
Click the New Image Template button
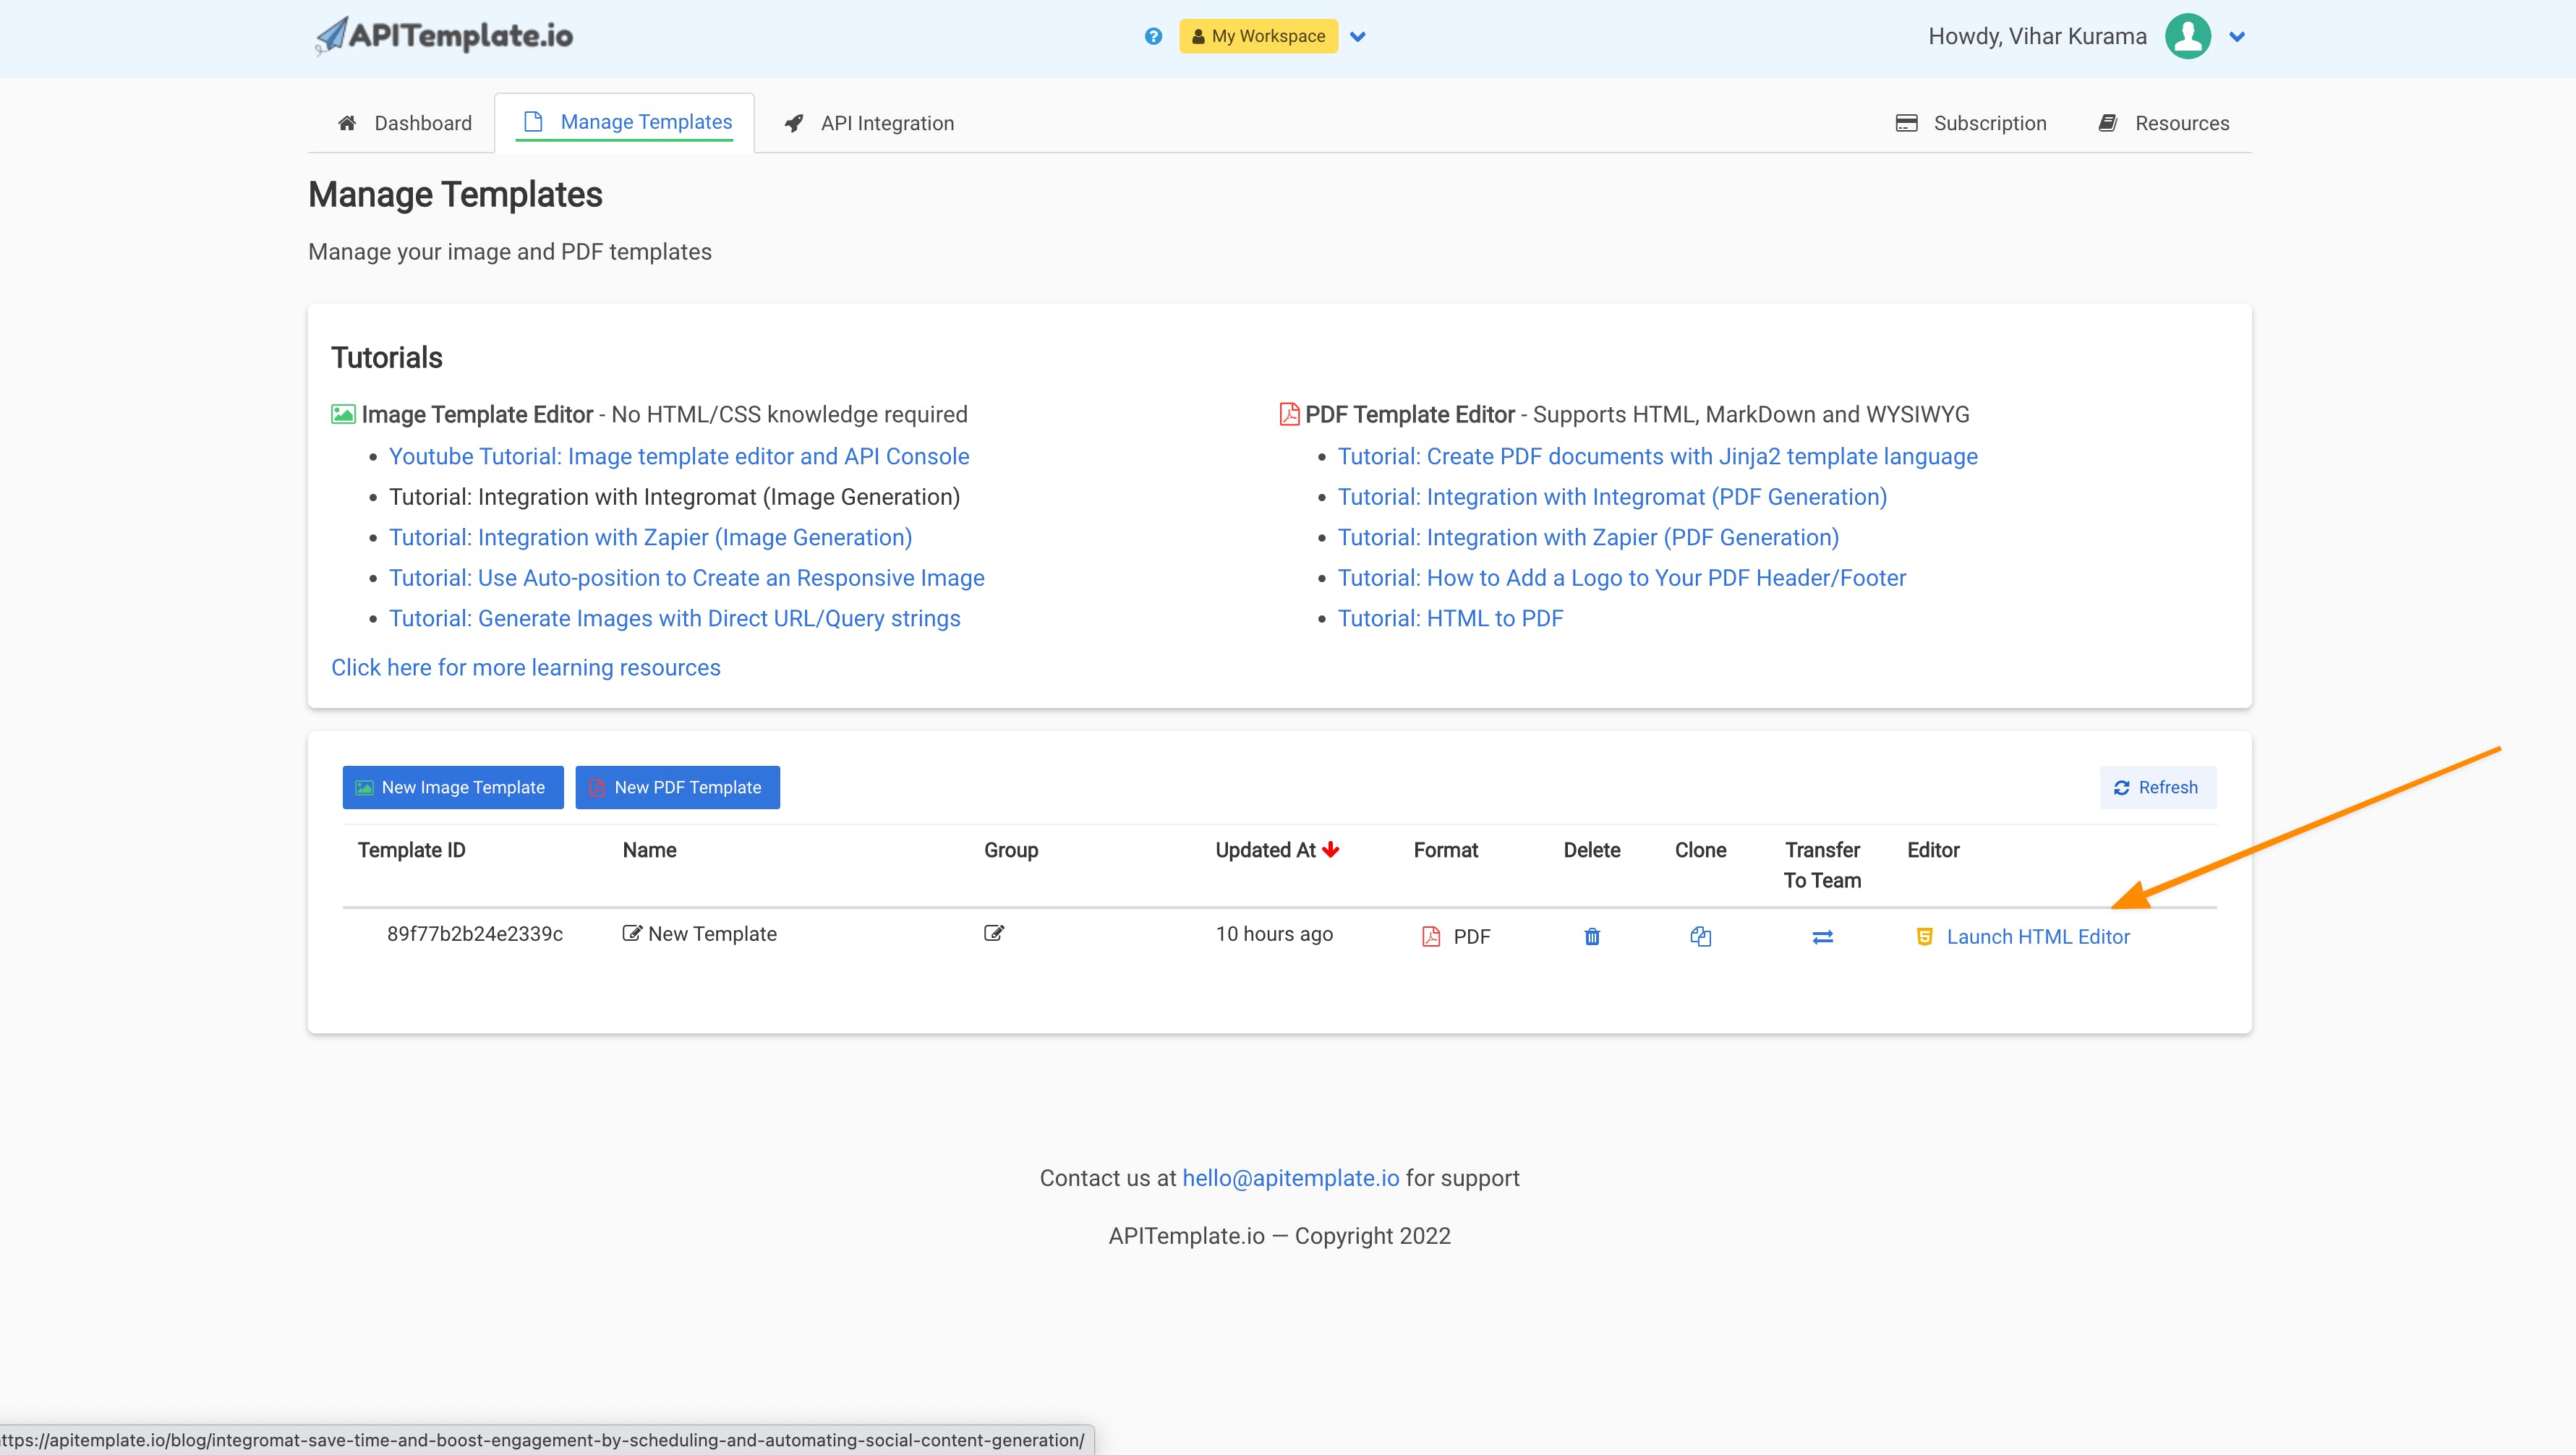[x=453, y=787]
